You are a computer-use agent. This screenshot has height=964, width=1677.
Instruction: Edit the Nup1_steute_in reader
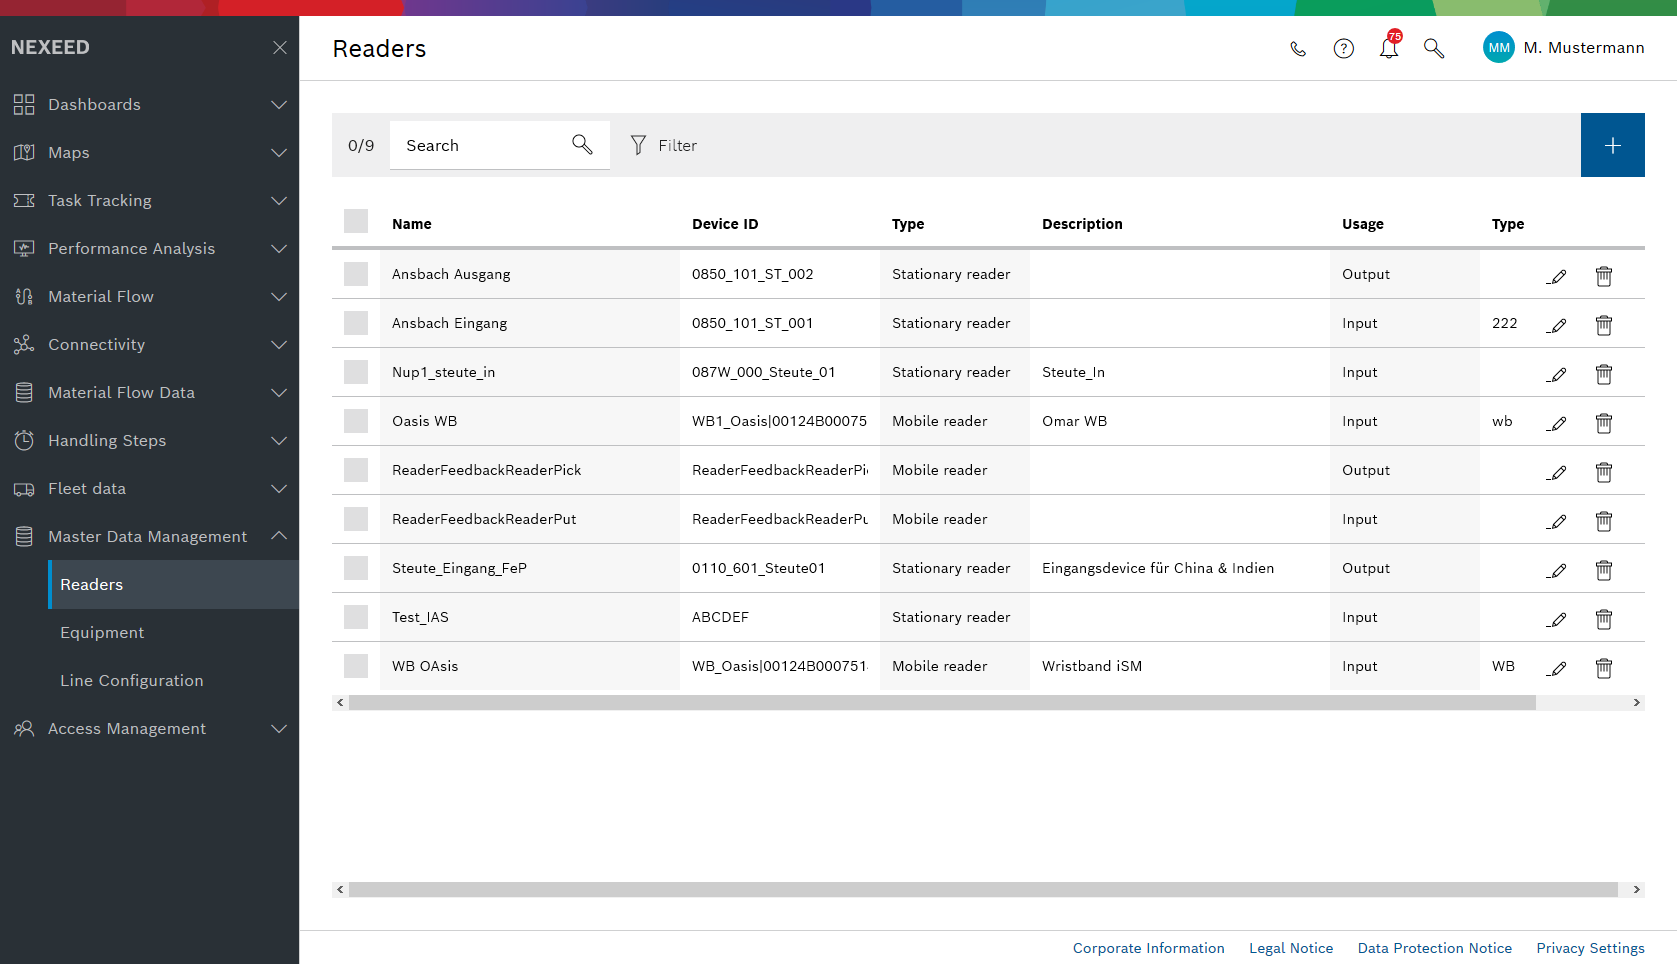point(1557,374)
